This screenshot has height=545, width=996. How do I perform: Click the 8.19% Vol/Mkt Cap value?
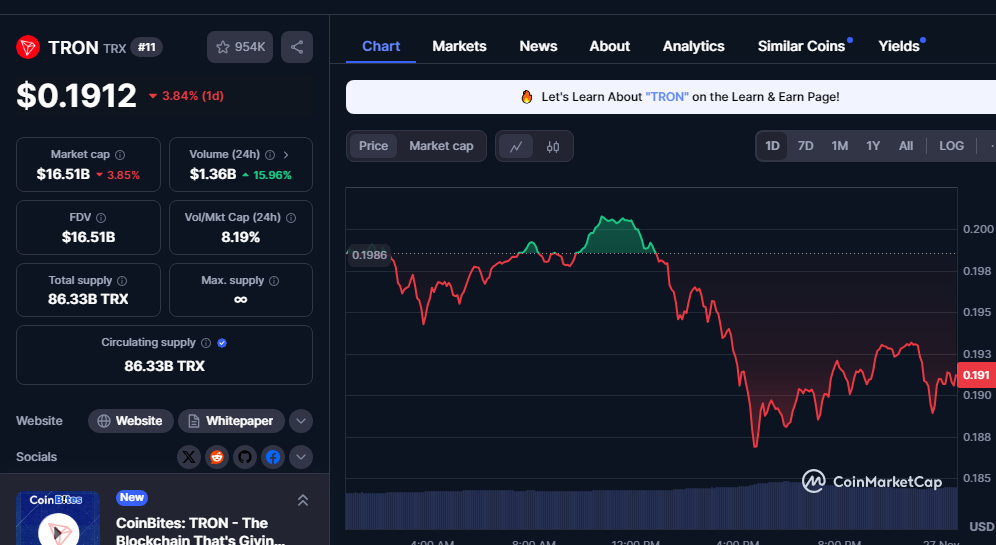pyautogui.click(x=240, y=237)
